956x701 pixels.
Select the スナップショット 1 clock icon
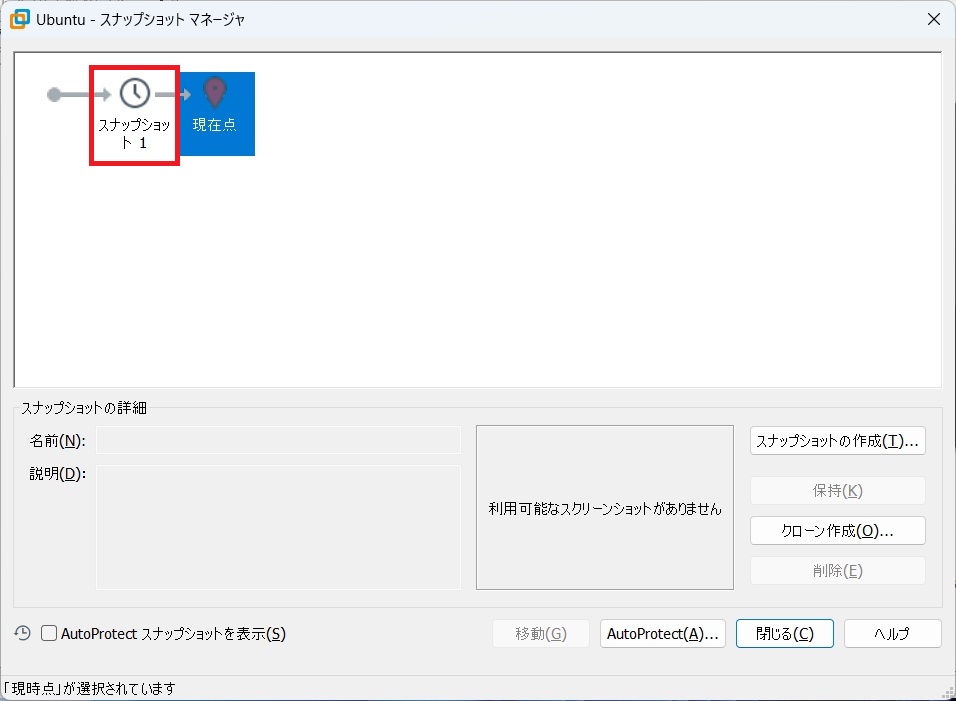pos(134,93)
